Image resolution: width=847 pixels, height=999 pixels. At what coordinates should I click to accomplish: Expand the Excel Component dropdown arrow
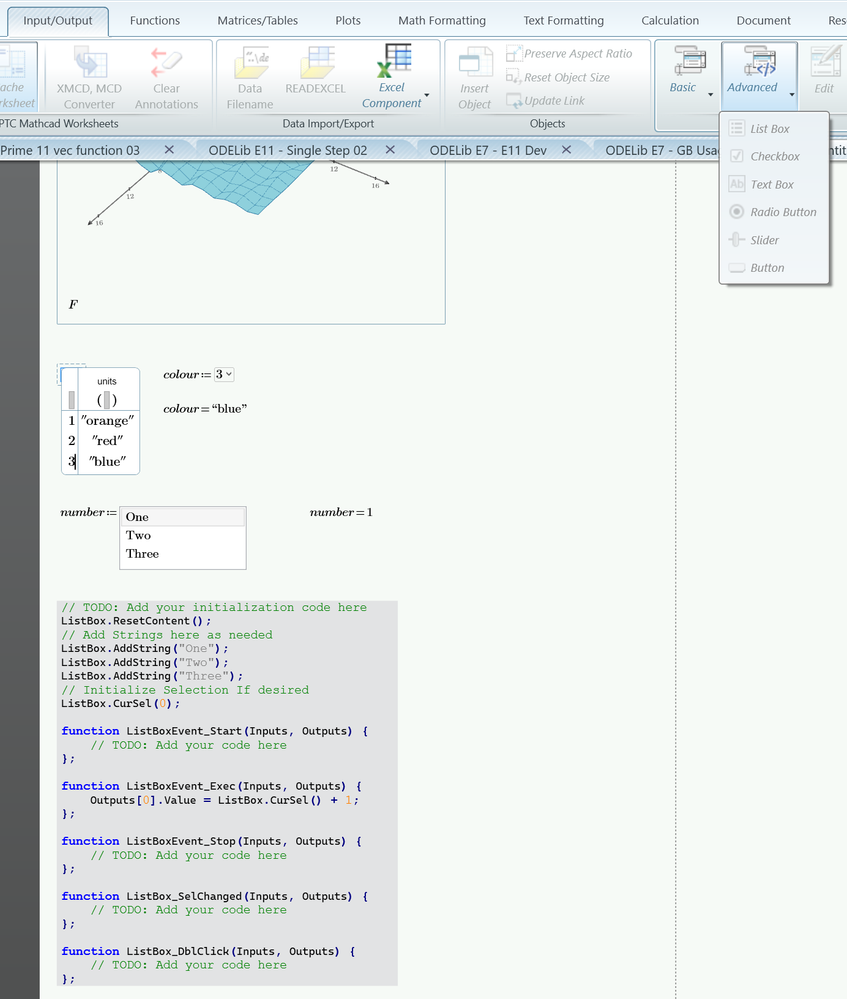[428, 96]
